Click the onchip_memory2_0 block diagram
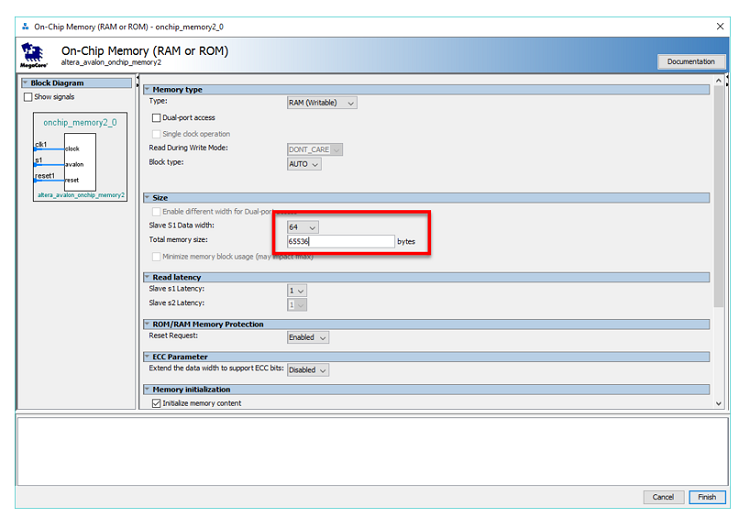The height and width of the screenshot is (528, 750). click(x=80, y=158)
